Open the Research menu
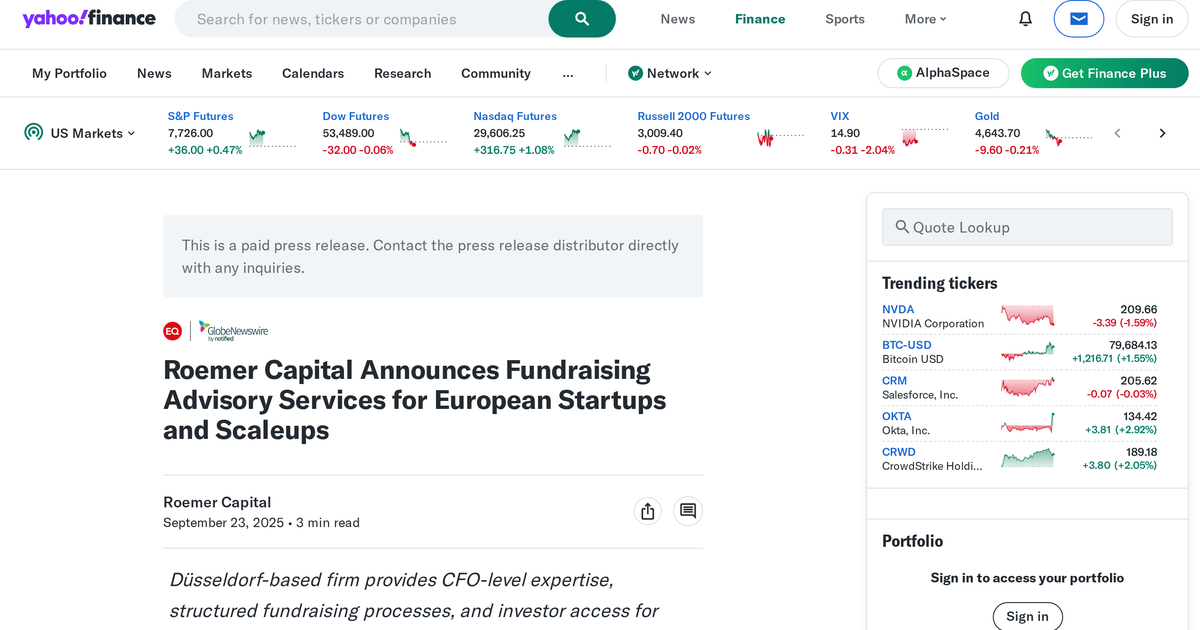Screen dimensions: 1200x630 pos(403,73)
